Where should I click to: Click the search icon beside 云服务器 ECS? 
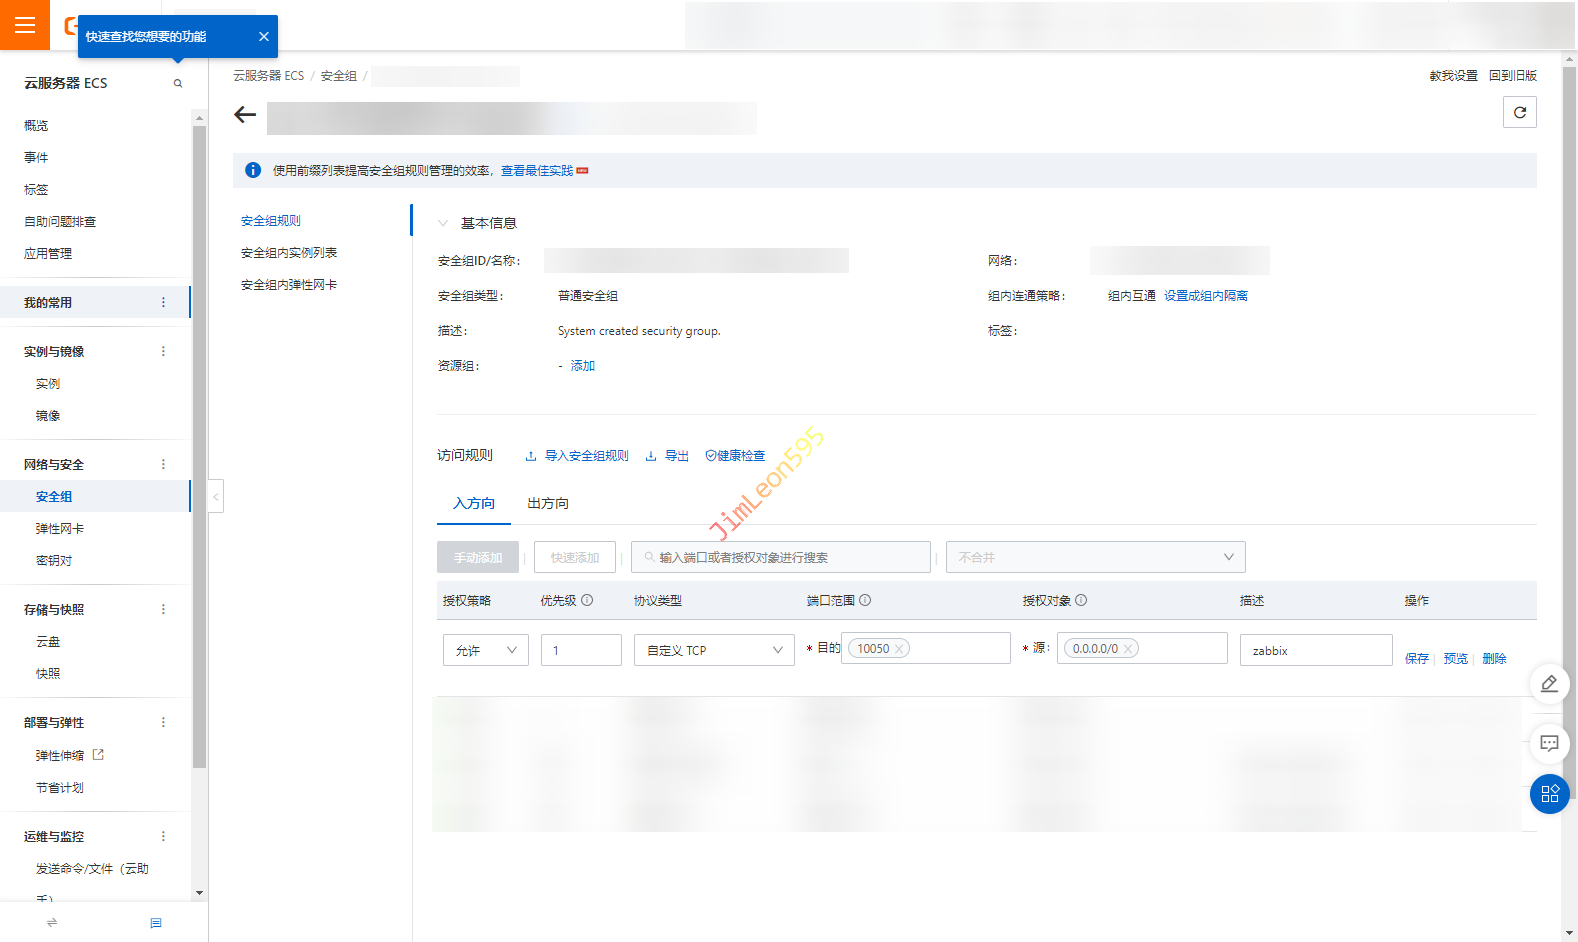178,84
